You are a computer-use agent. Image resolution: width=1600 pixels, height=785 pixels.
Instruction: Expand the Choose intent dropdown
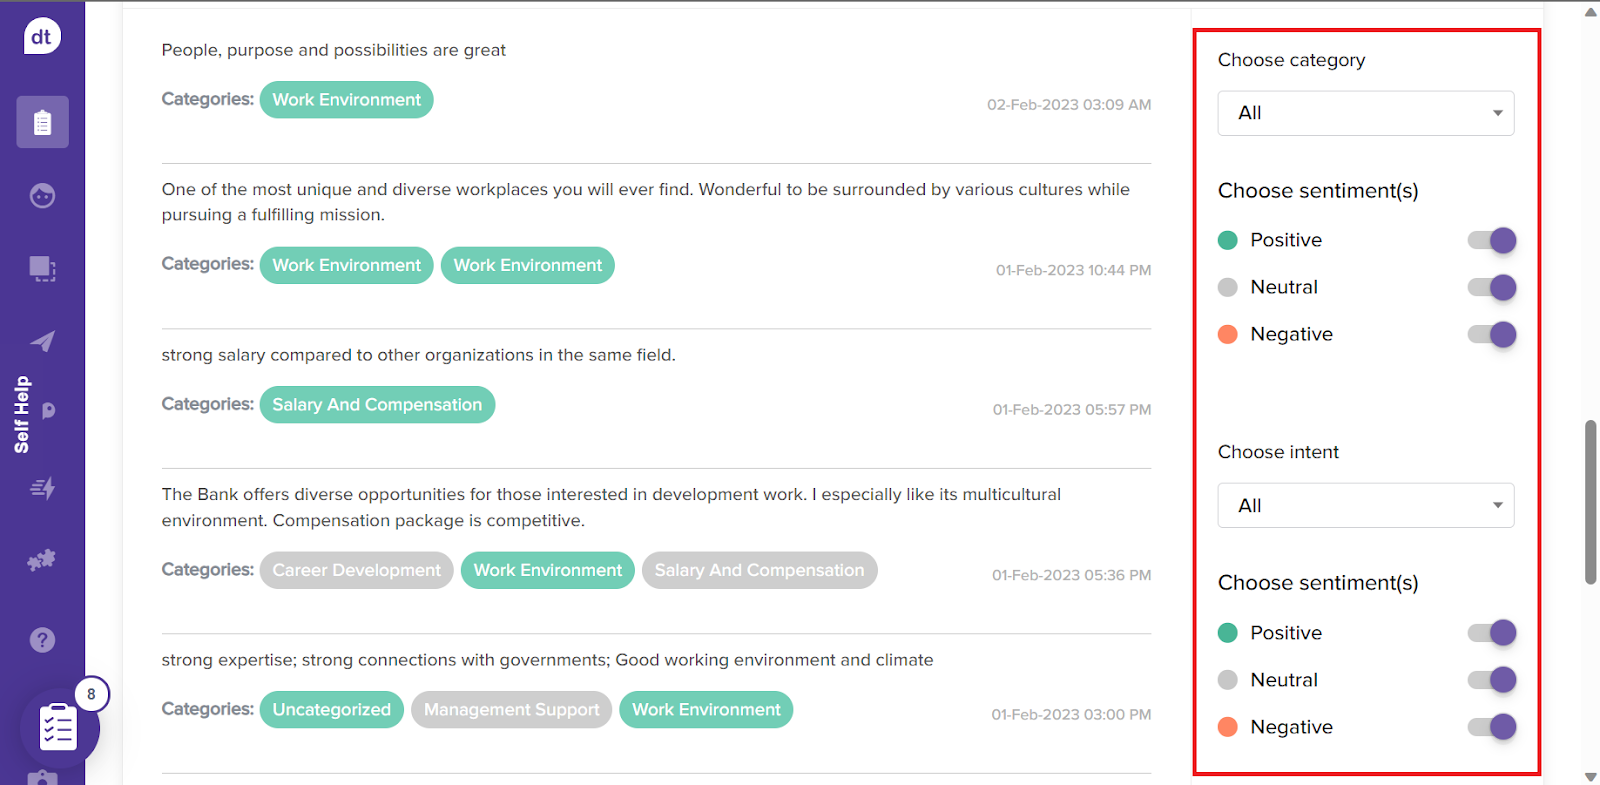coord(1365,506)
